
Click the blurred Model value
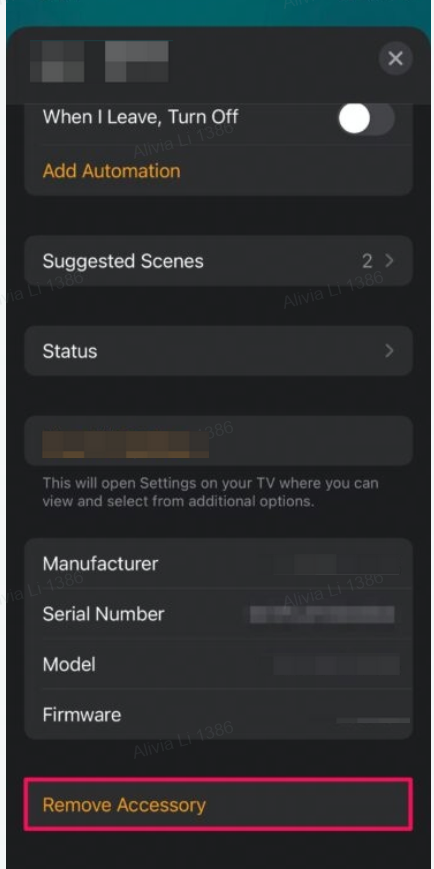pyautogui.click(x=337, y=664)
